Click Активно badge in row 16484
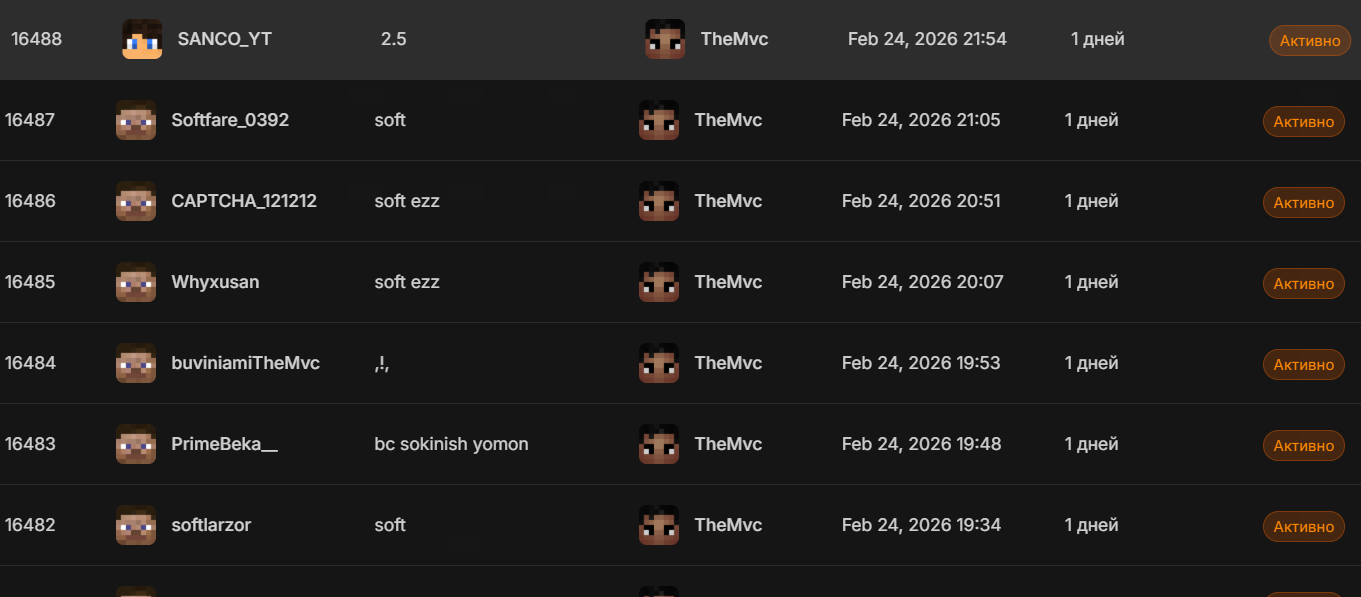Image resolution: width=1361 pixels, height=597 pixels. [1303, 365]
